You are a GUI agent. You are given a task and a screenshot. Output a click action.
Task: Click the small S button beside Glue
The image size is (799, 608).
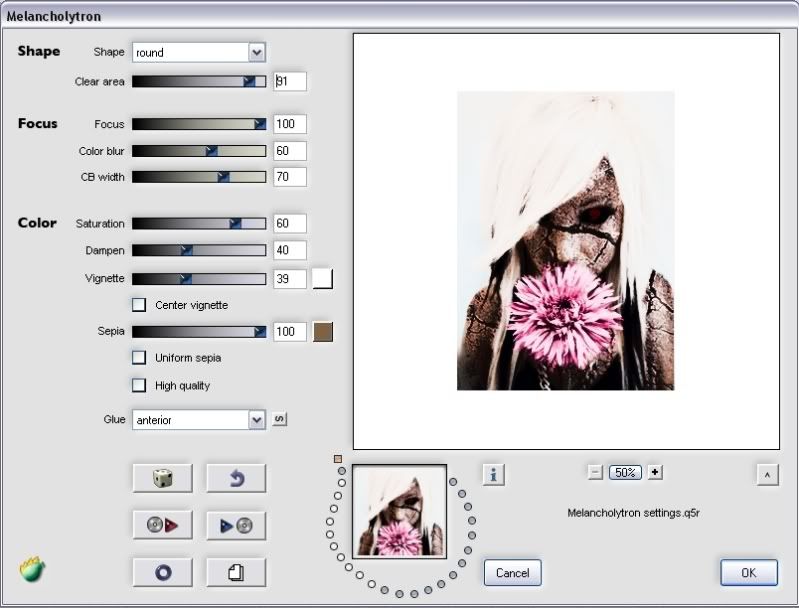tap(279, 419)
